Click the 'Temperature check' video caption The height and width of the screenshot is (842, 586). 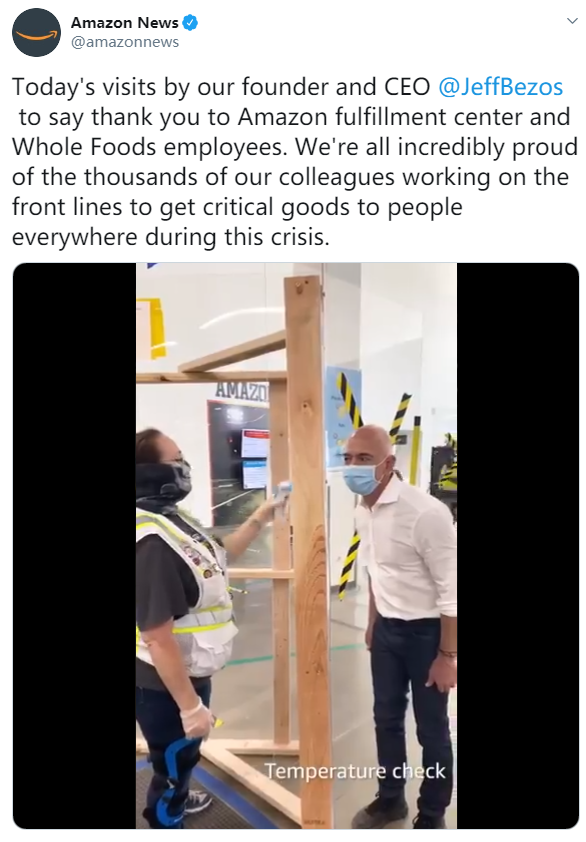(x=355, y=771)
